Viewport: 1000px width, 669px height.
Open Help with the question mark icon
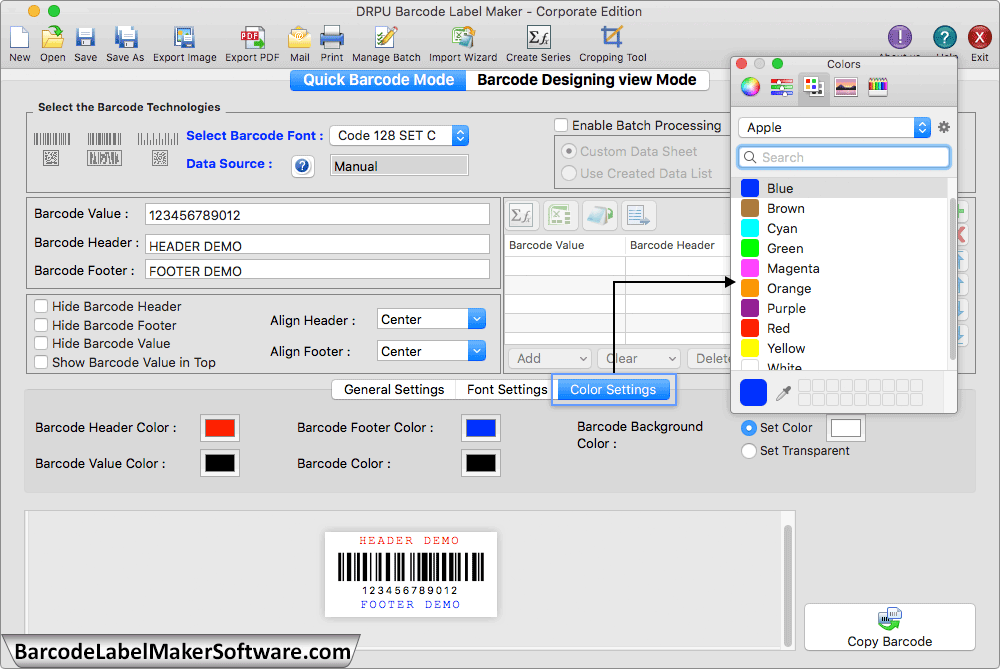tap(944, 37)
